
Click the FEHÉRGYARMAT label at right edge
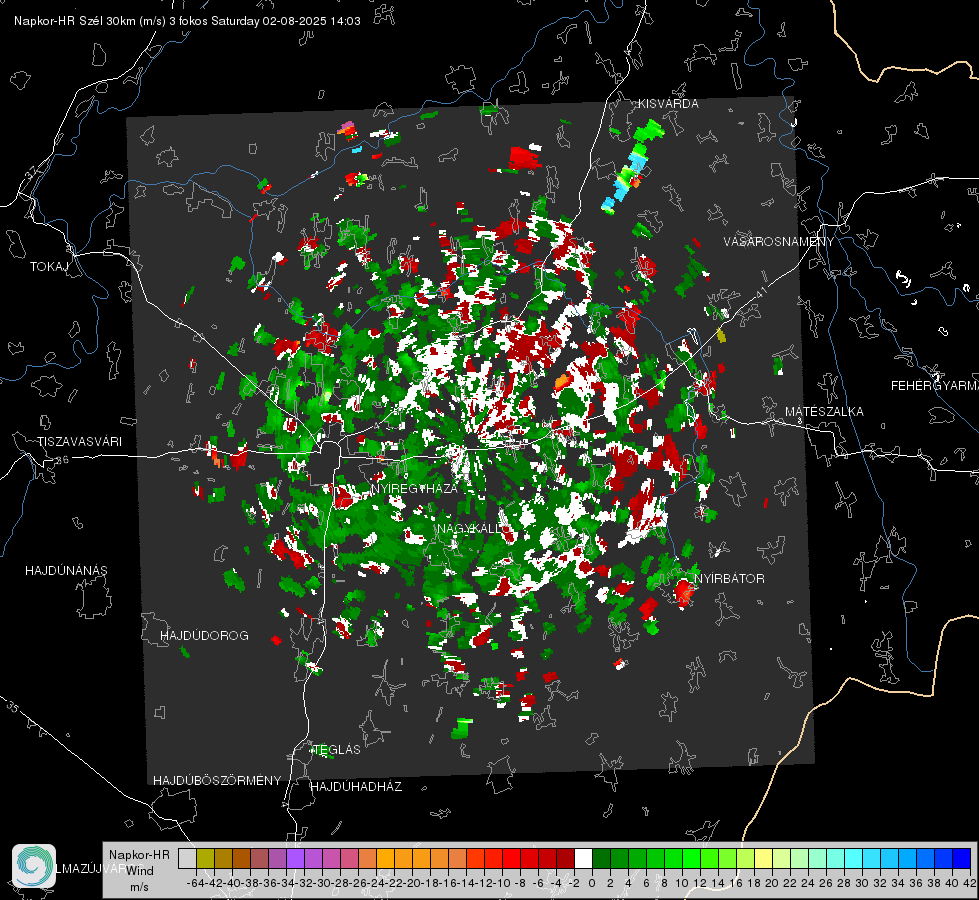935,386
